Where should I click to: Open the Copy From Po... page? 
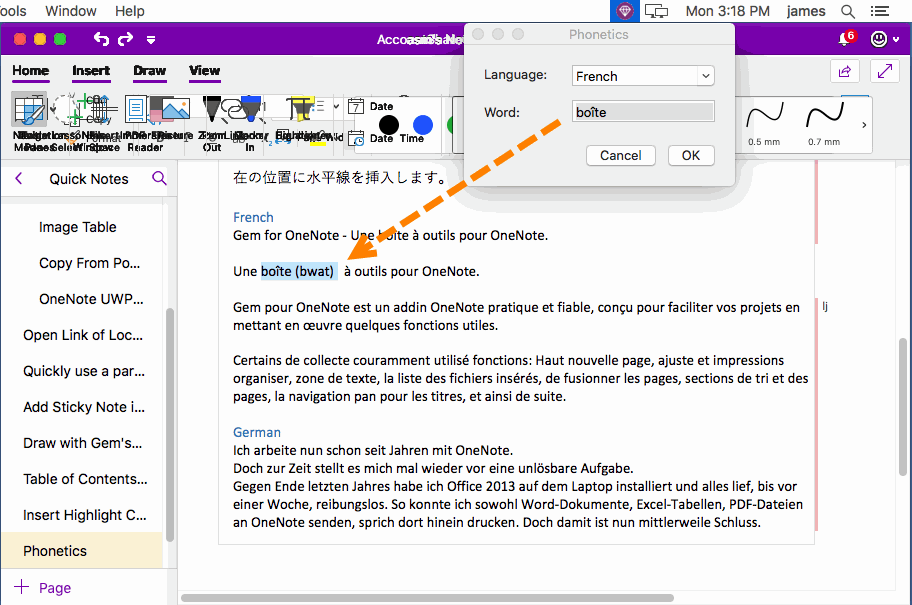pyautogui.click(x=90, y=263)
